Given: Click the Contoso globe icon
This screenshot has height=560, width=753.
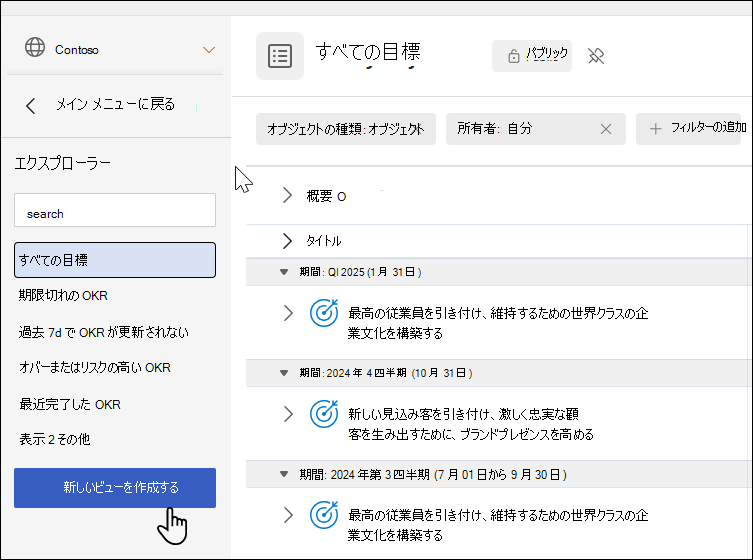Looking at the screenshot, I should tap(35, 47).
